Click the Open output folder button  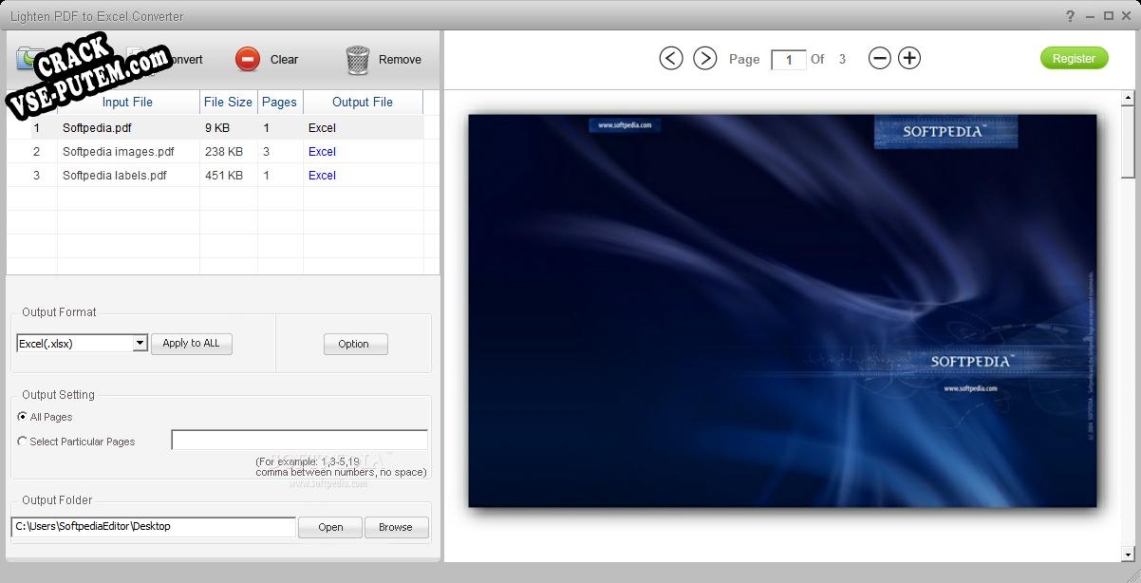[330, 527]
